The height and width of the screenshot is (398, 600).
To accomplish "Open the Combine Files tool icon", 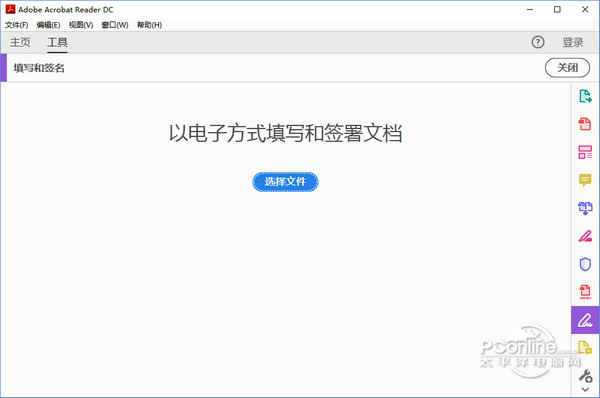I will pos(585,208).
